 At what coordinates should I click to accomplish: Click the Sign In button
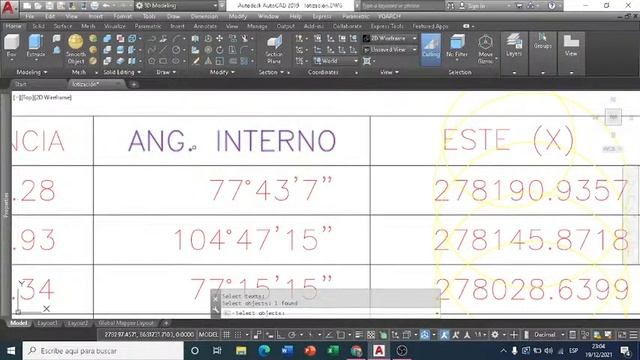476,6
